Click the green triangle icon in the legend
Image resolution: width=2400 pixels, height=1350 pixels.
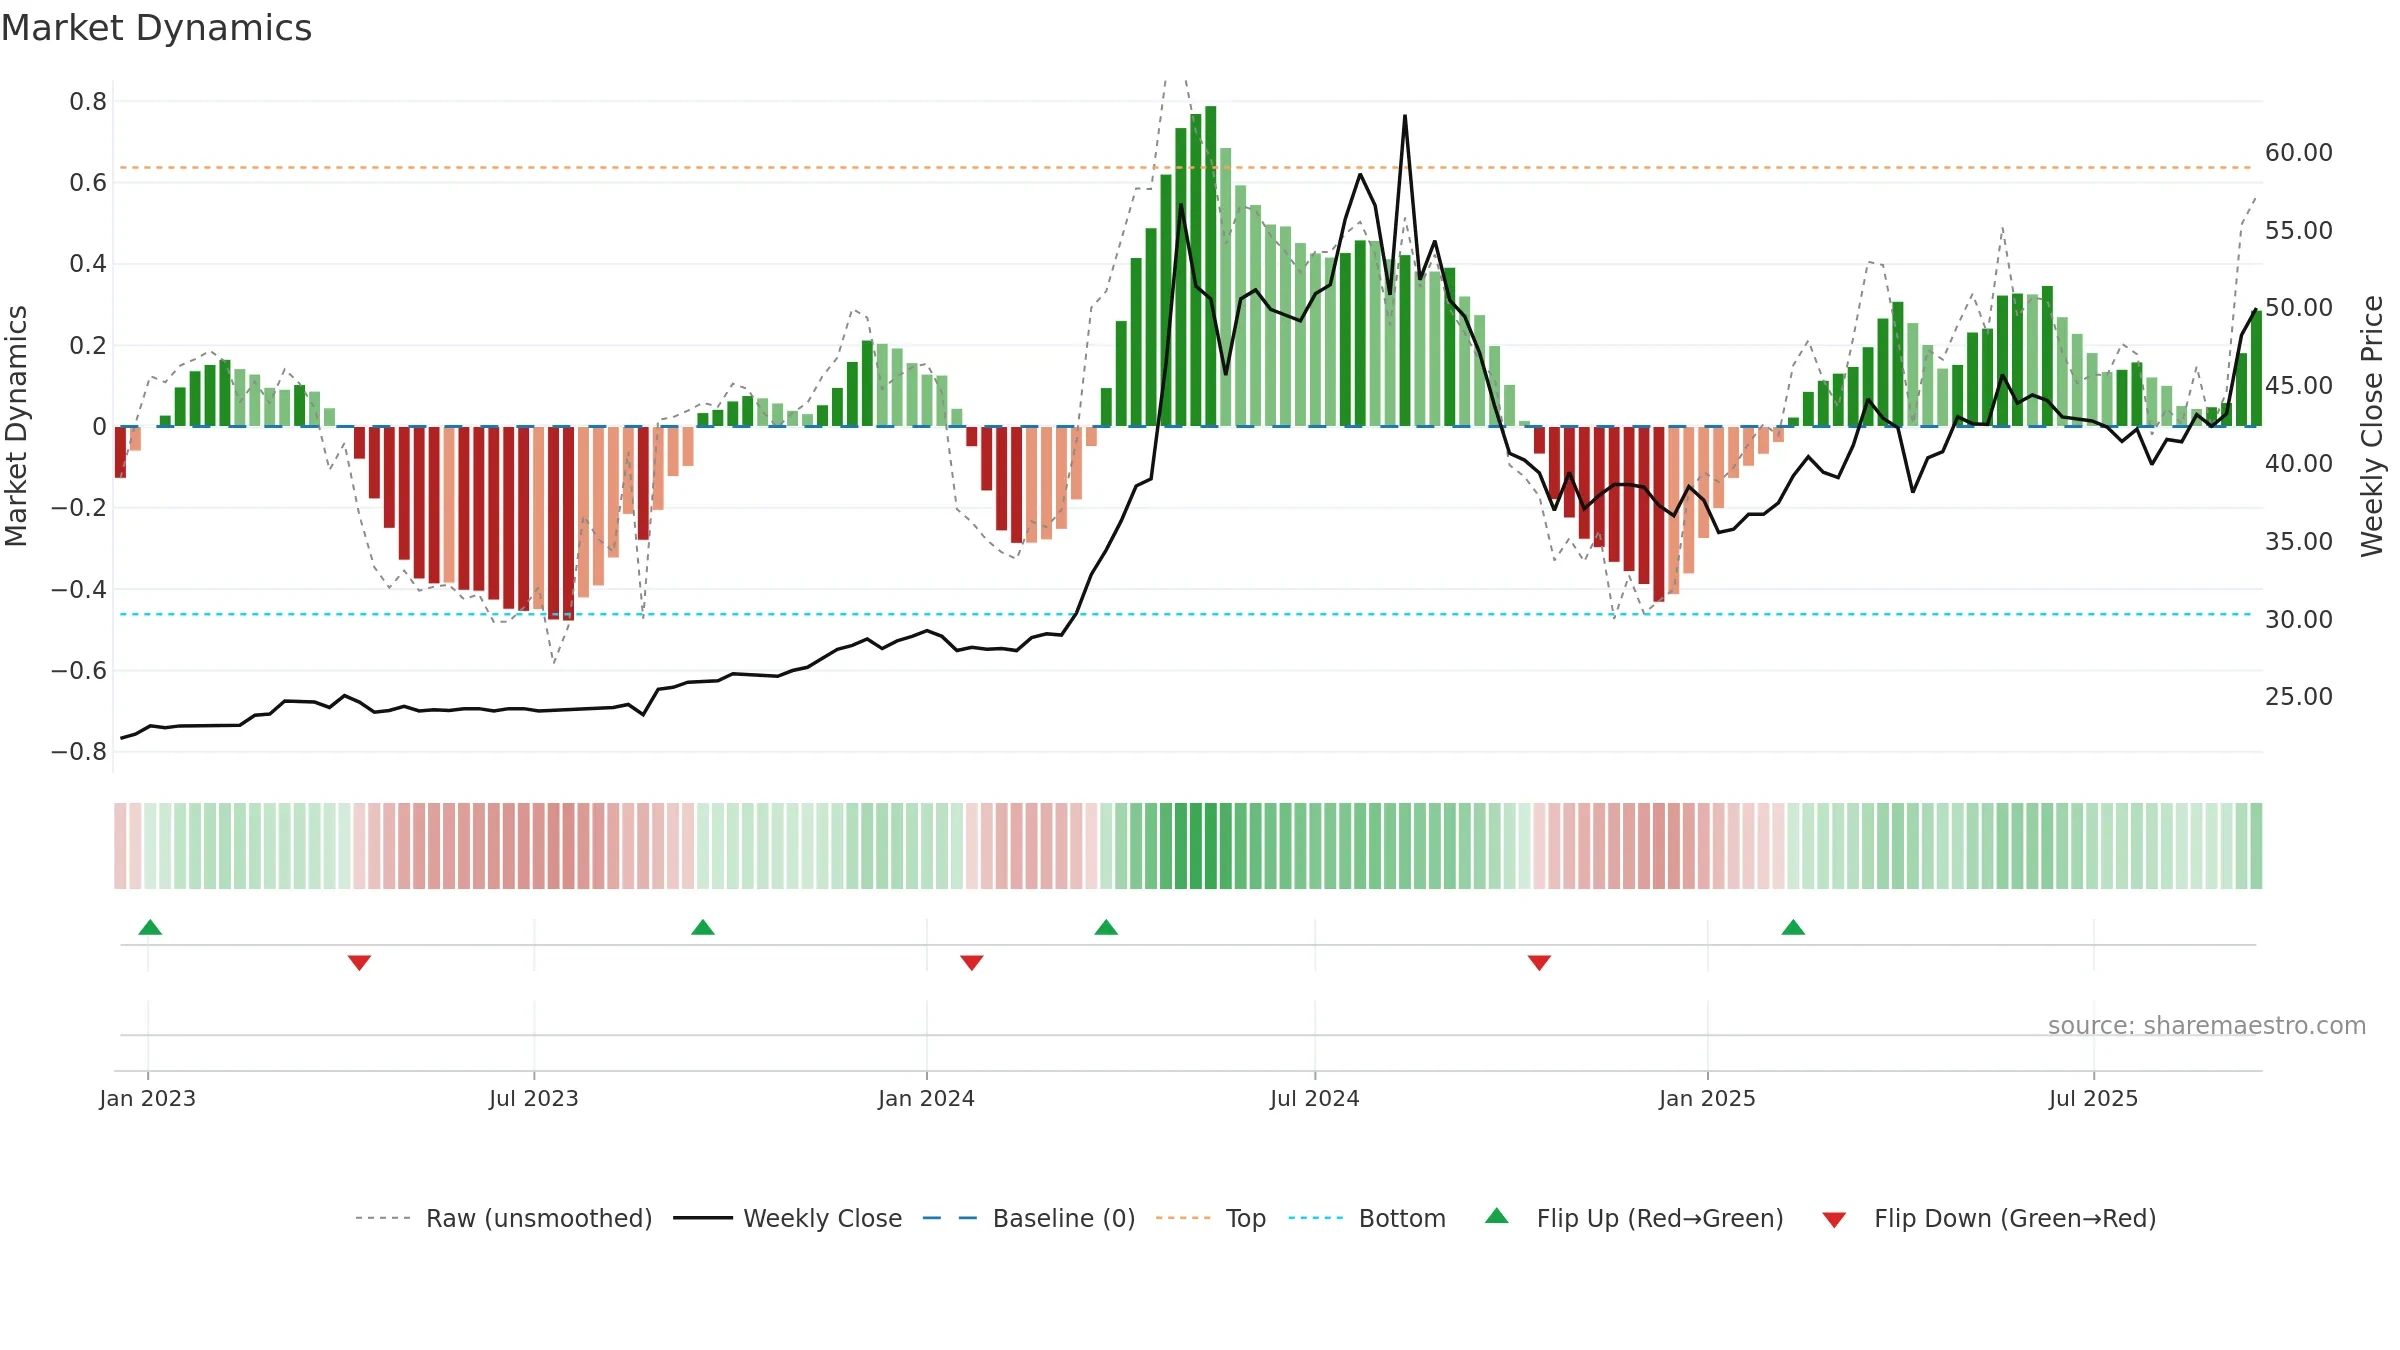click(1497, 1216)
